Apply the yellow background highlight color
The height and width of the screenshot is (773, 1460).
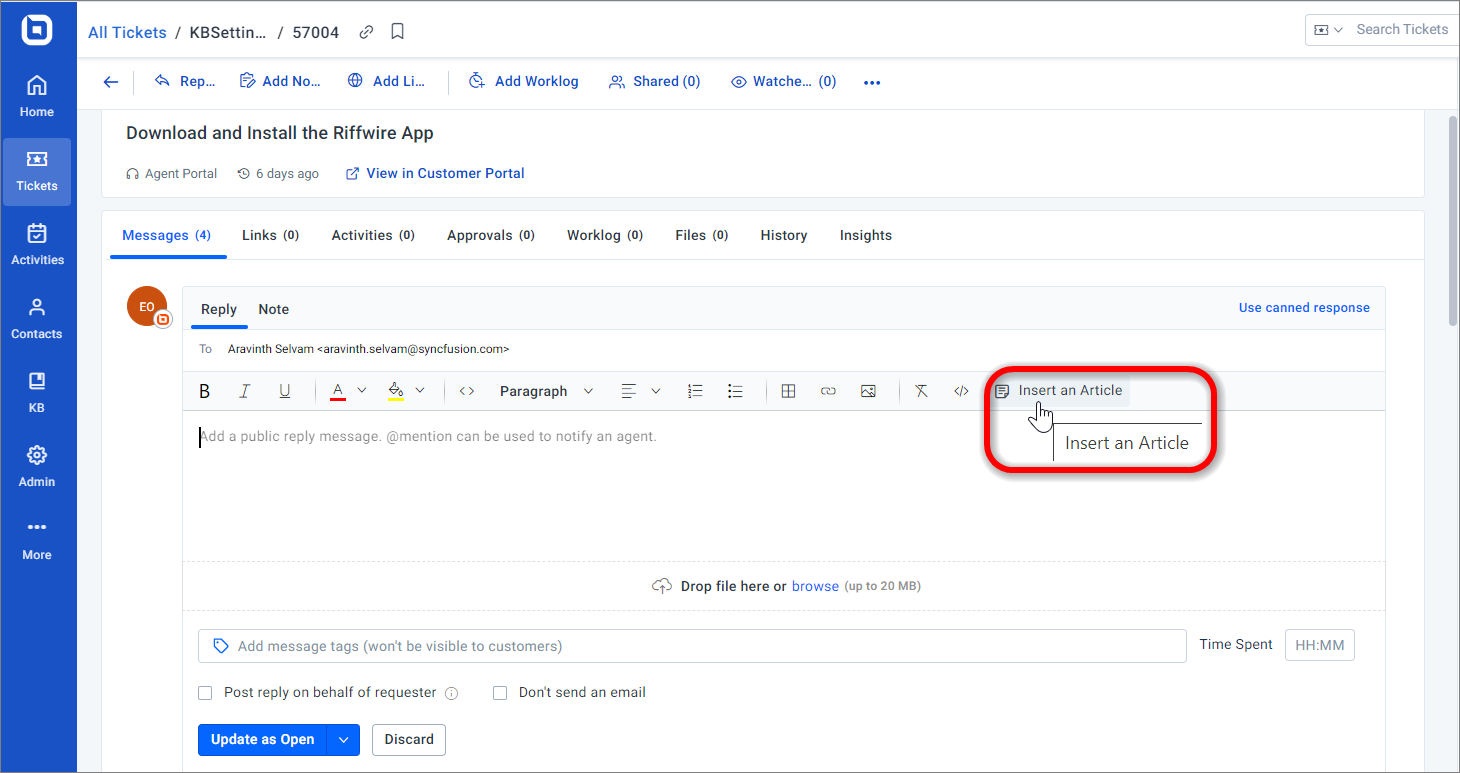pyautogui.click(x=396, y=391)
